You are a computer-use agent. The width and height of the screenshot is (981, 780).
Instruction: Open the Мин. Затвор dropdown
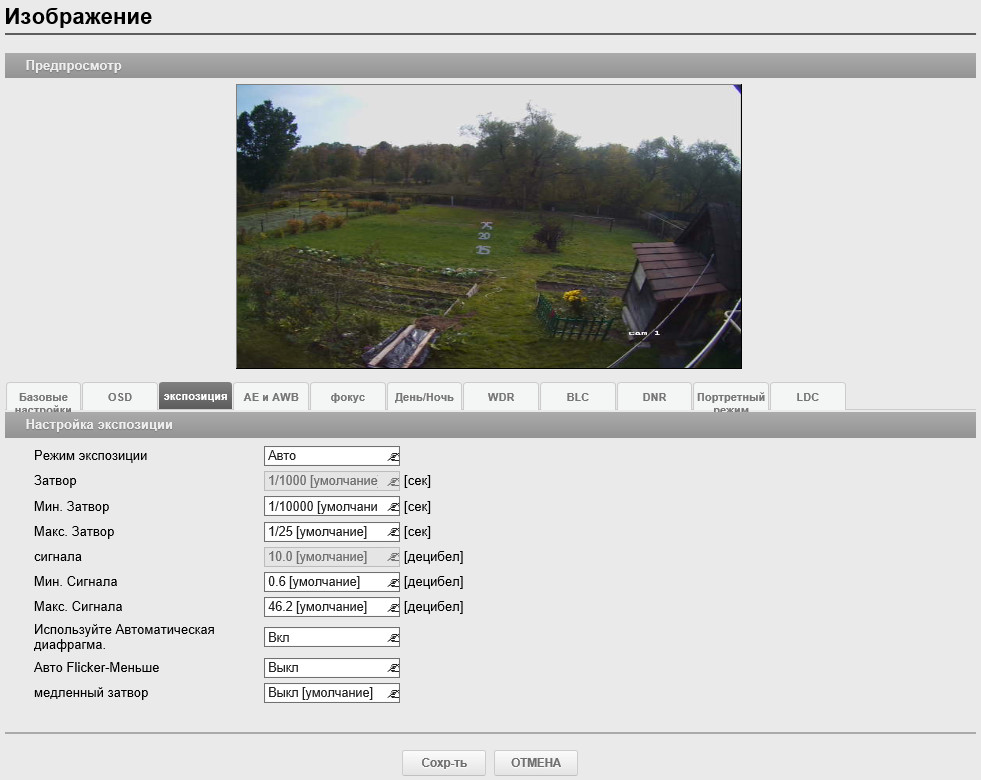click(x=332, y=507)
